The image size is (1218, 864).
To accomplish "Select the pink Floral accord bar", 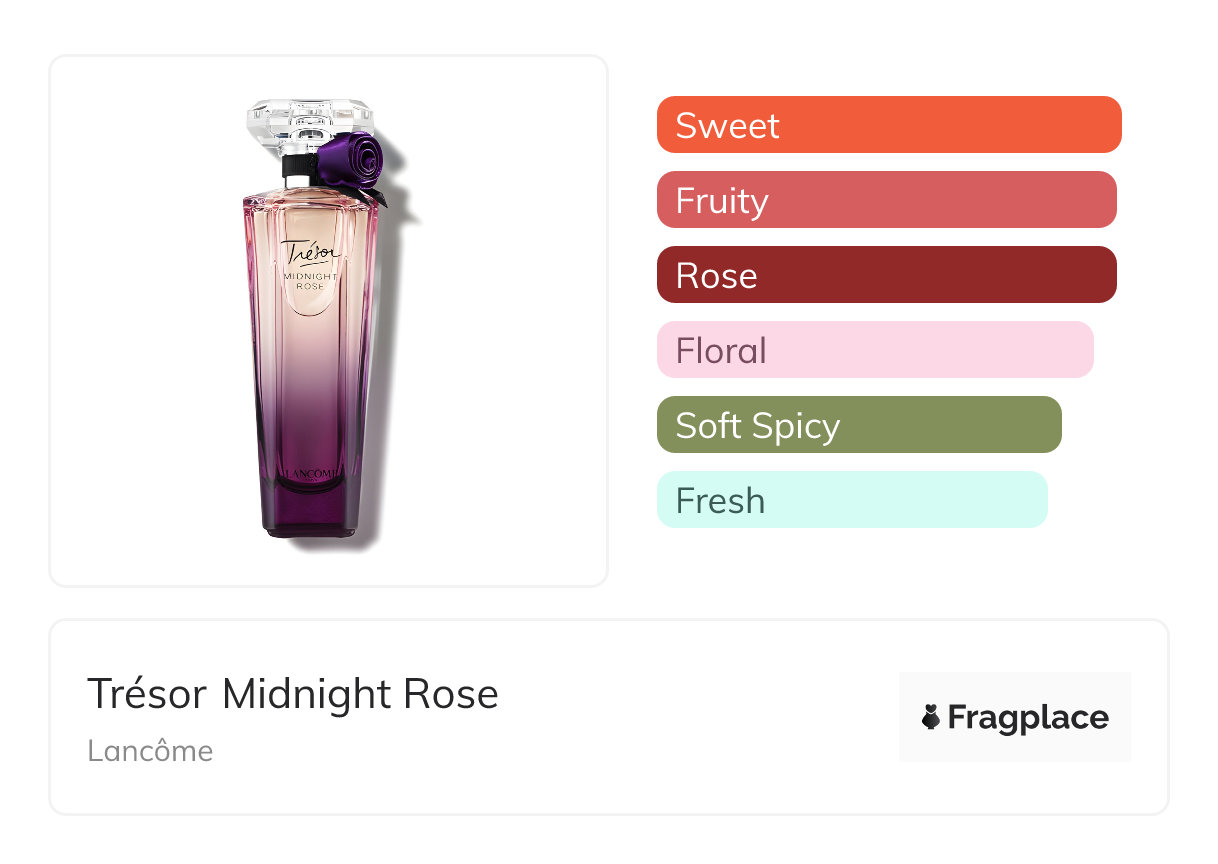I will pyautogui.click(x=875, y=350).
